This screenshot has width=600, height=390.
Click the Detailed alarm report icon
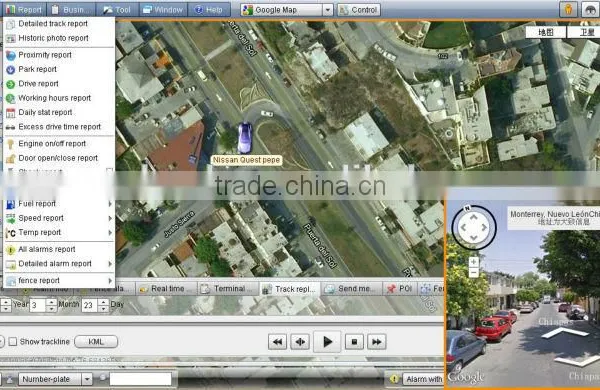click(11, 264)
